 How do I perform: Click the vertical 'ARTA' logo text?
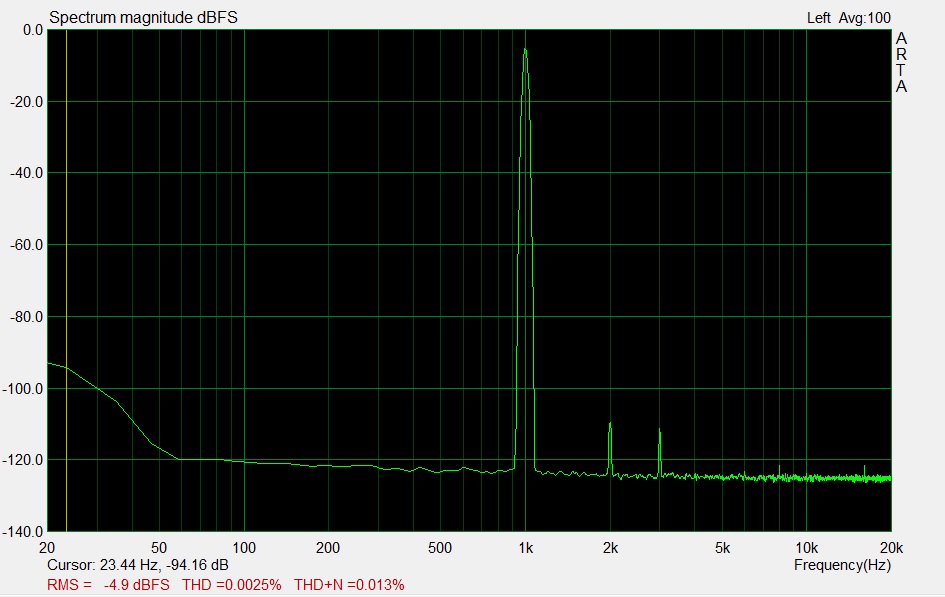tap(901, 63)
